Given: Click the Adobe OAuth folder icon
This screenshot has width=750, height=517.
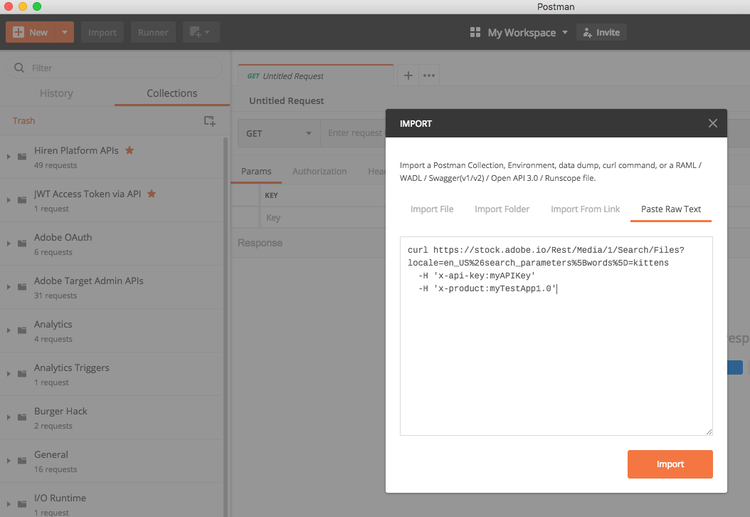Looking at the screenshot, I should (x=22, y=244).
